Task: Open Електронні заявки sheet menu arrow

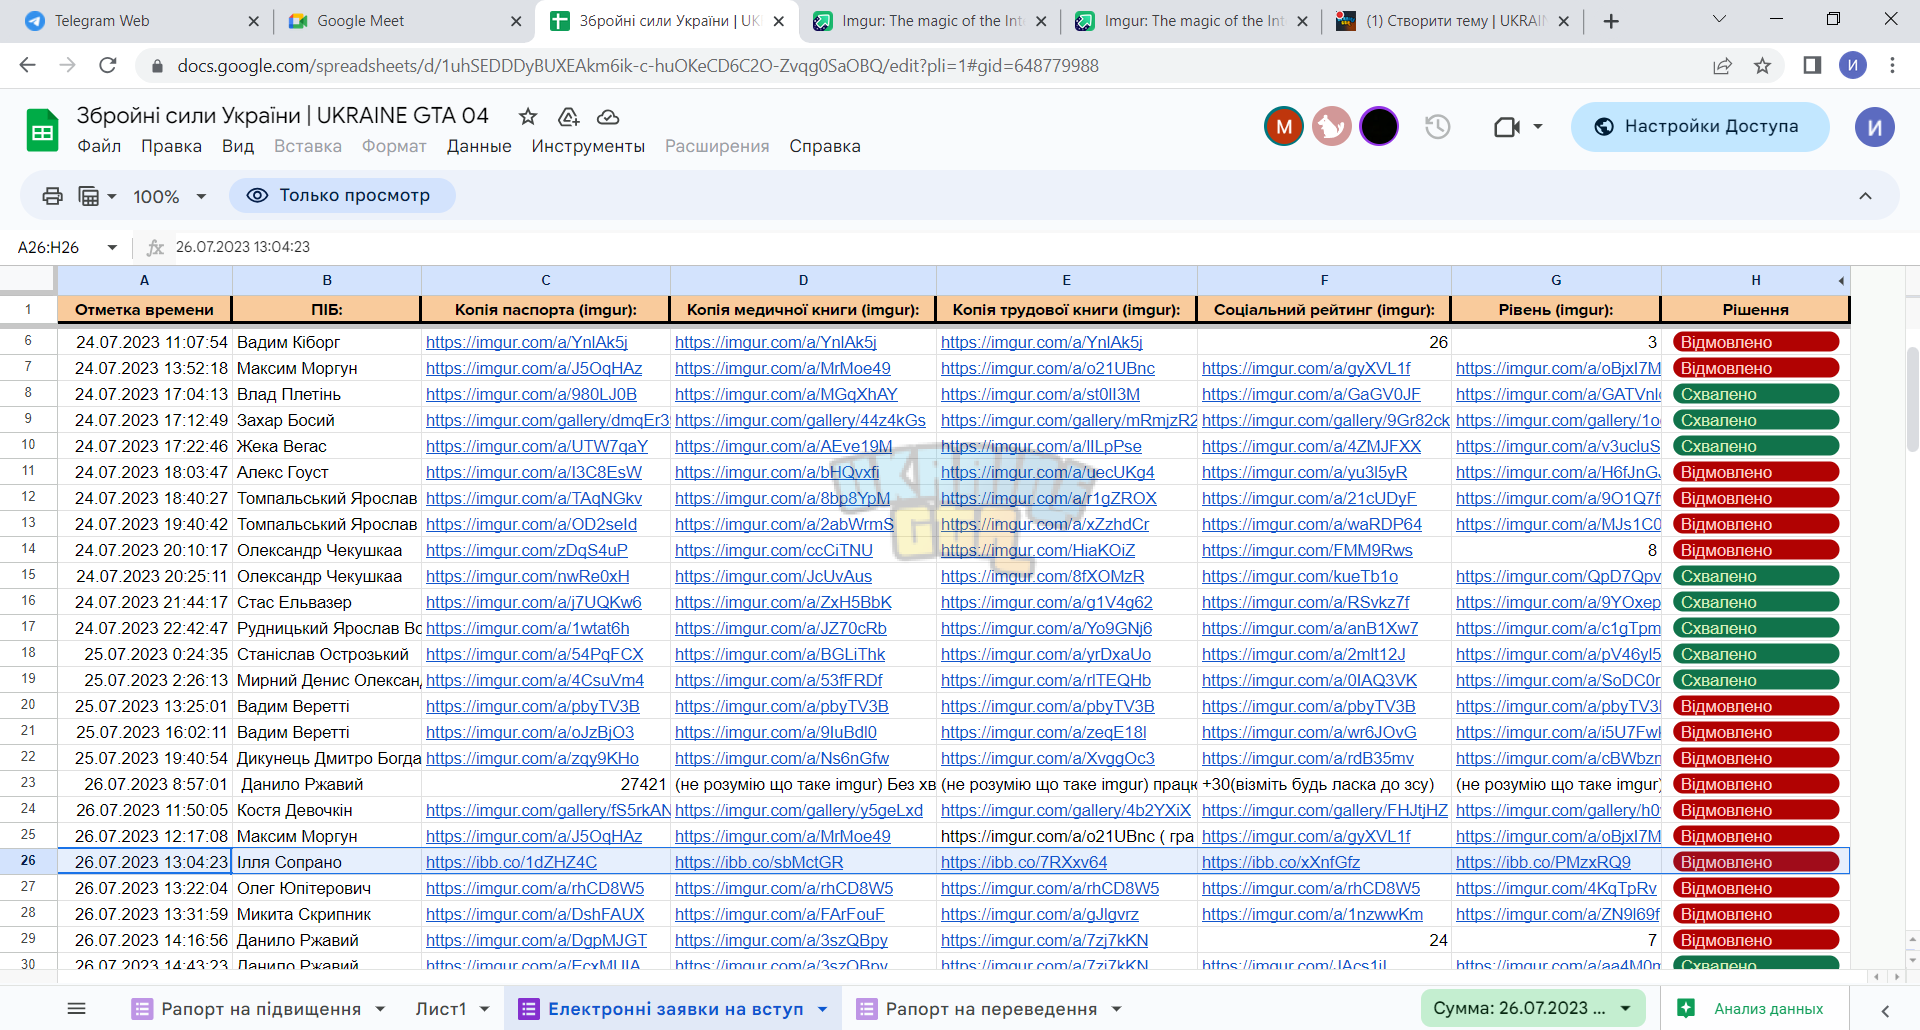Action: [822, 1009]
